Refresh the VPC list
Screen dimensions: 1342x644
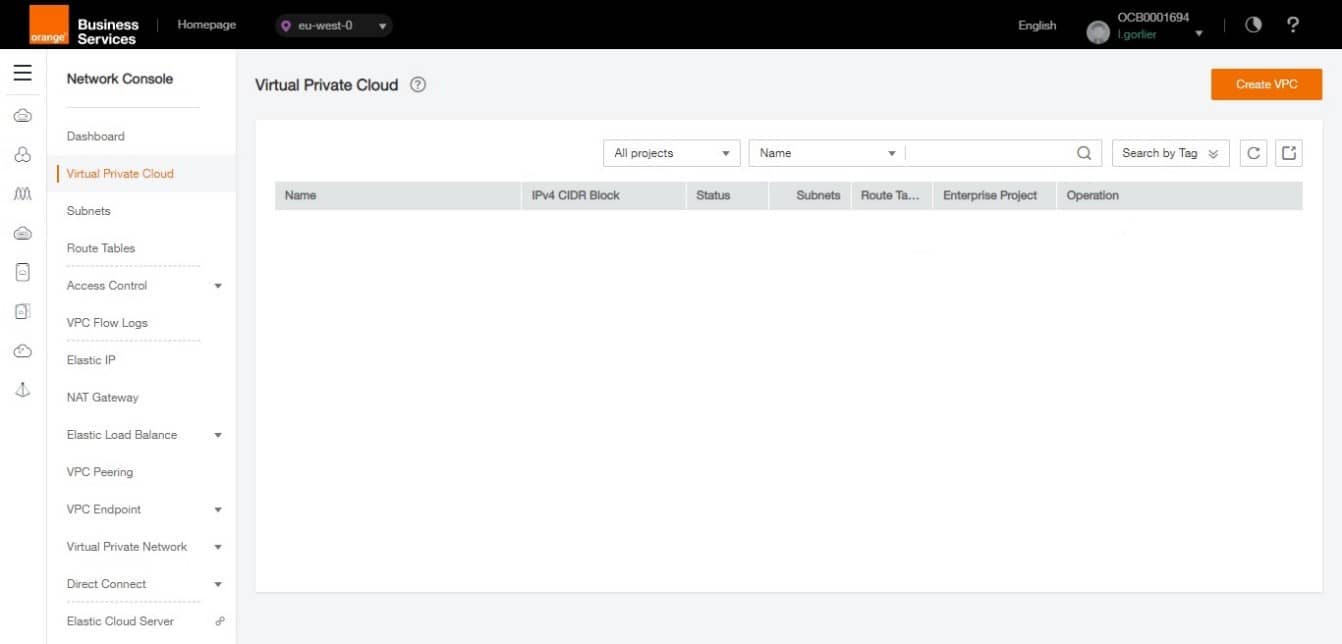tap(1253, 153)
